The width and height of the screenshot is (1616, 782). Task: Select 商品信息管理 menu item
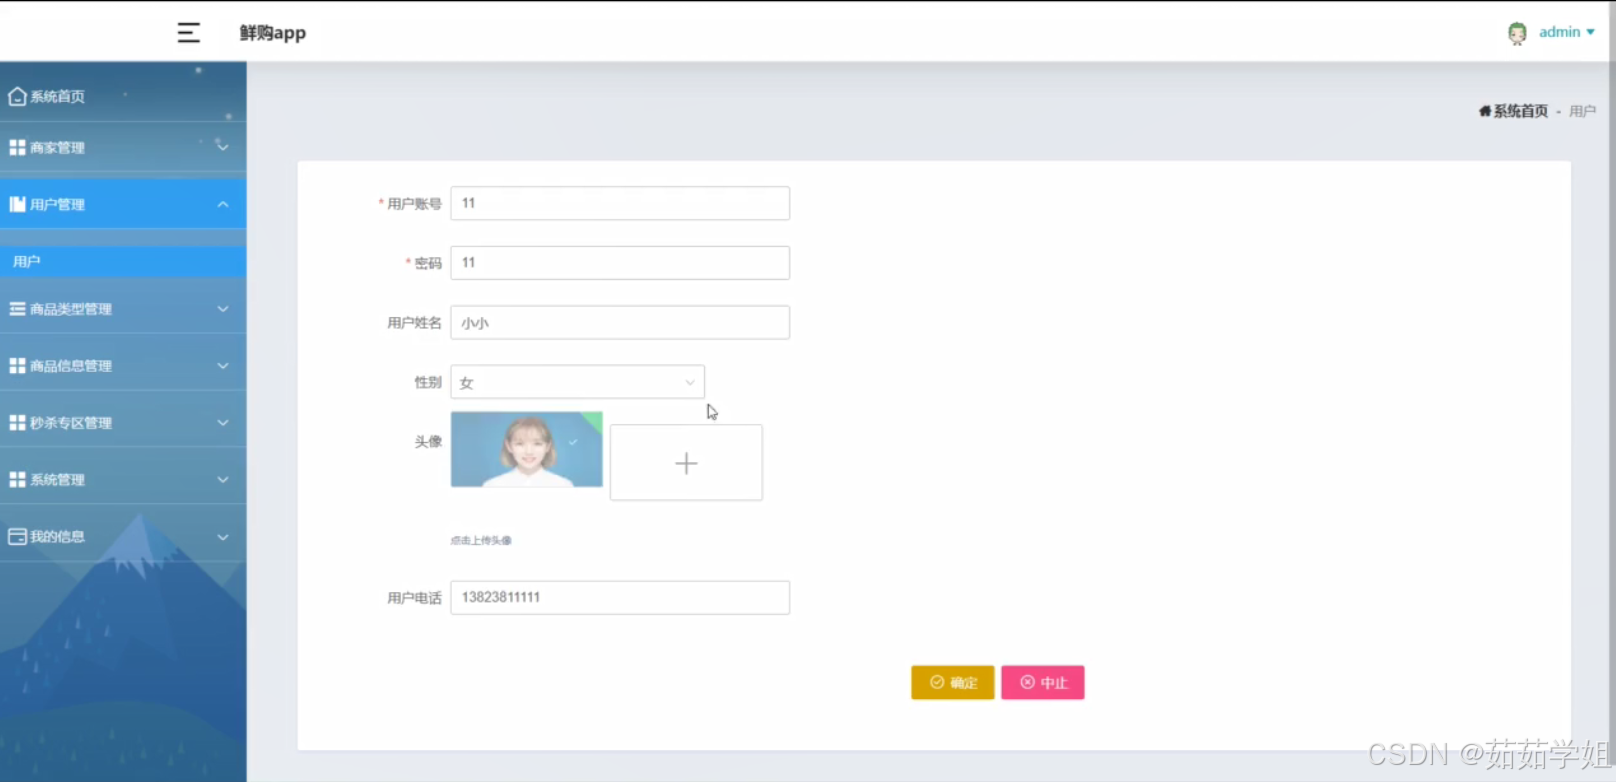123,366
